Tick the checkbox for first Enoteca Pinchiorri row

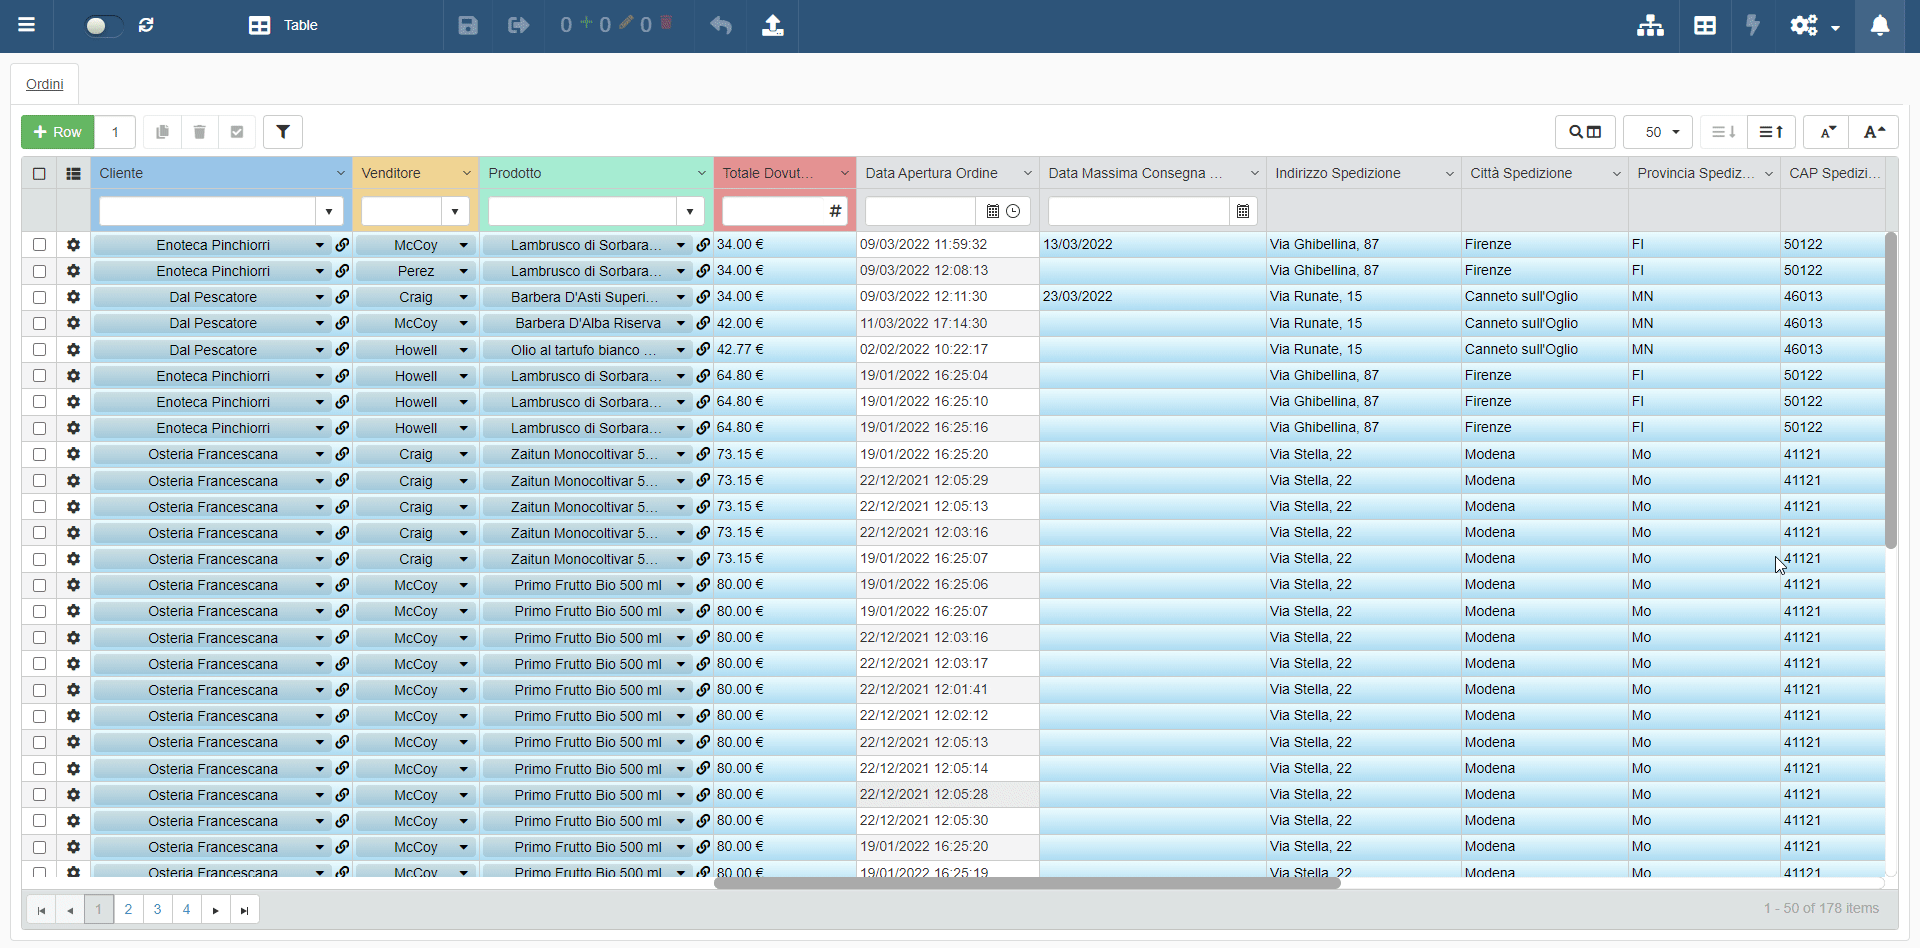pyautogui.click(x=39, y=245)
